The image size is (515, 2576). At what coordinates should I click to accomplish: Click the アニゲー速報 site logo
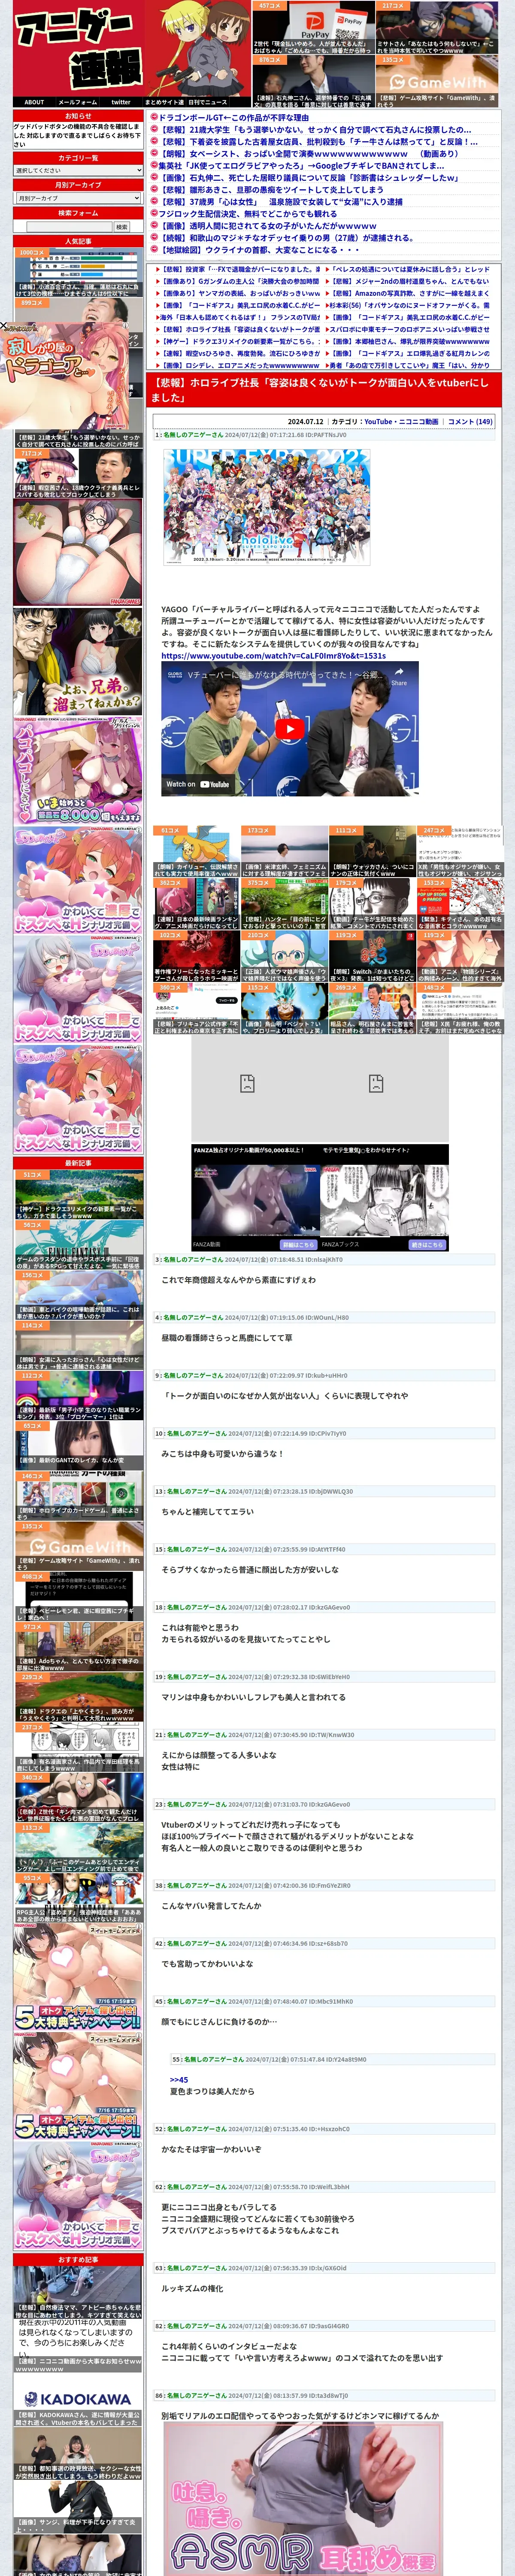[78, 49]
